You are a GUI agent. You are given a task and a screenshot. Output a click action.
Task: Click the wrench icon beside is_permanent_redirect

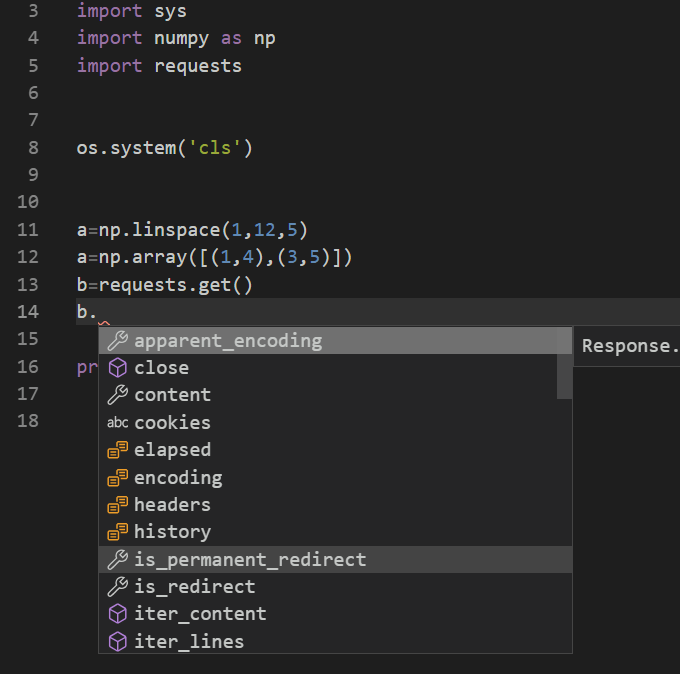[x=118, y=559]
